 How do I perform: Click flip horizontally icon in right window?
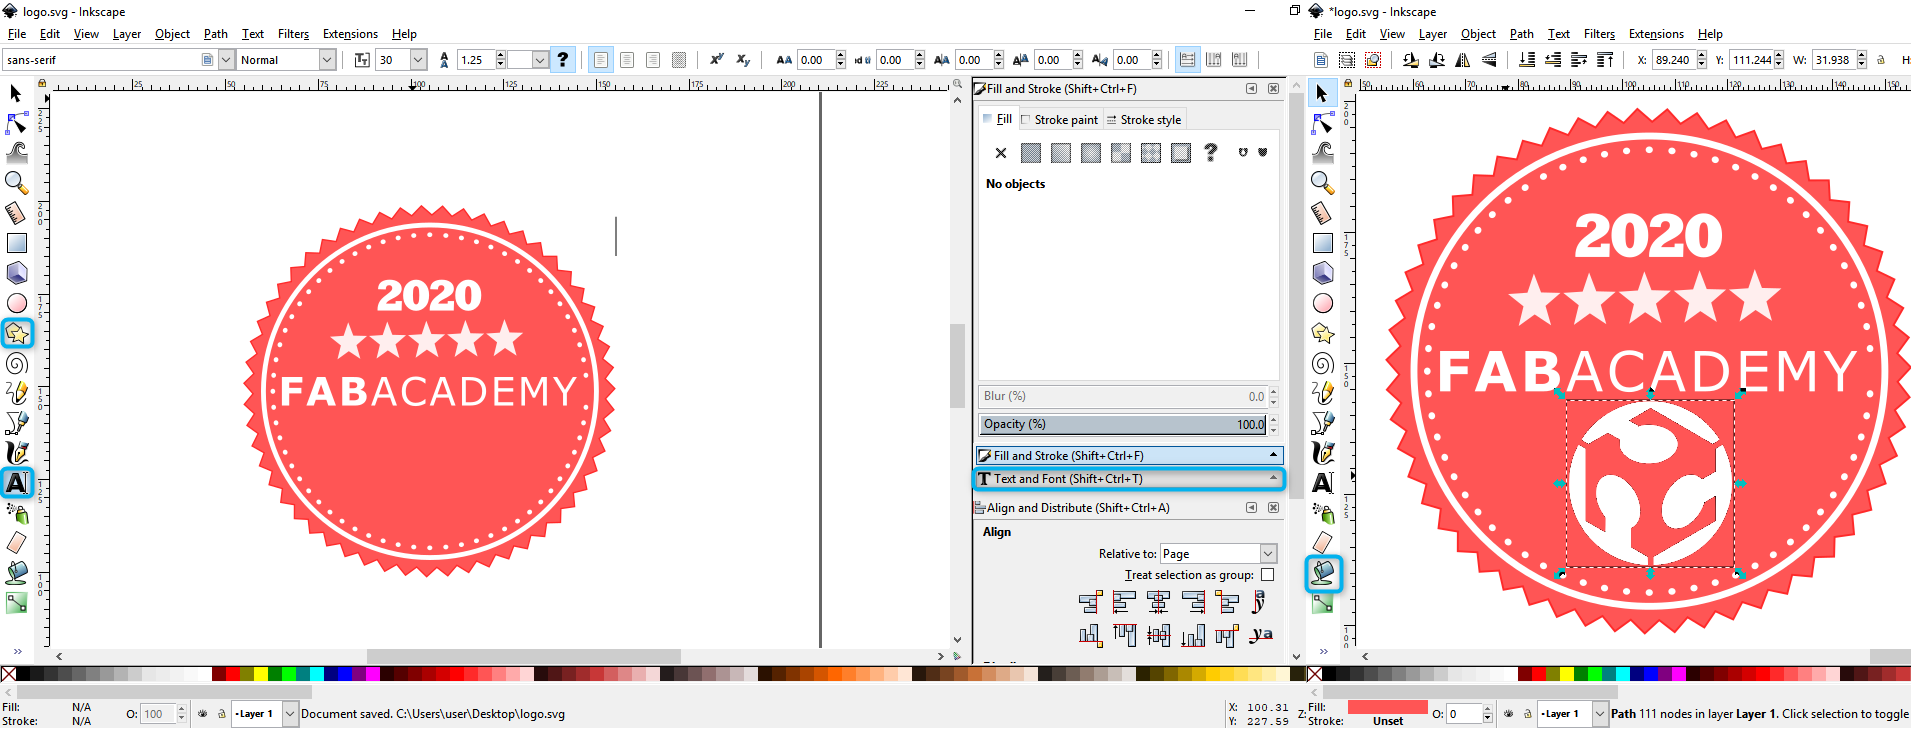pyautogui.click(x=1463, y=60)
